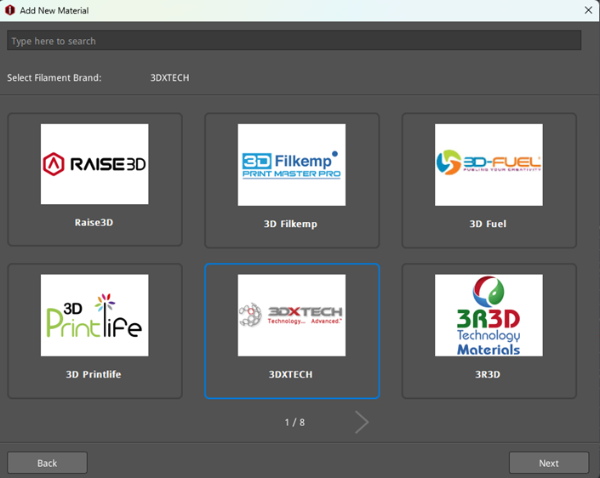Click the 3D Filkemp card label

(291, 224)
